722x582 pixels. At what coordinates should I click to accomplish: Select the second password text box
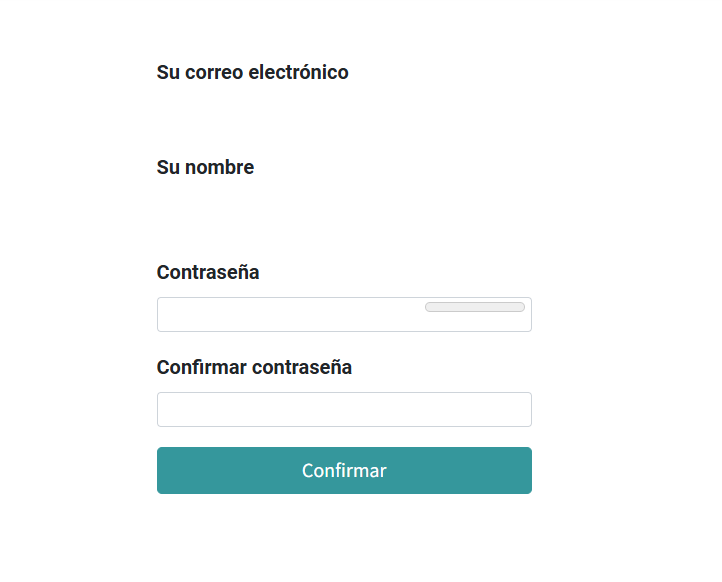[x=344, y=409]
